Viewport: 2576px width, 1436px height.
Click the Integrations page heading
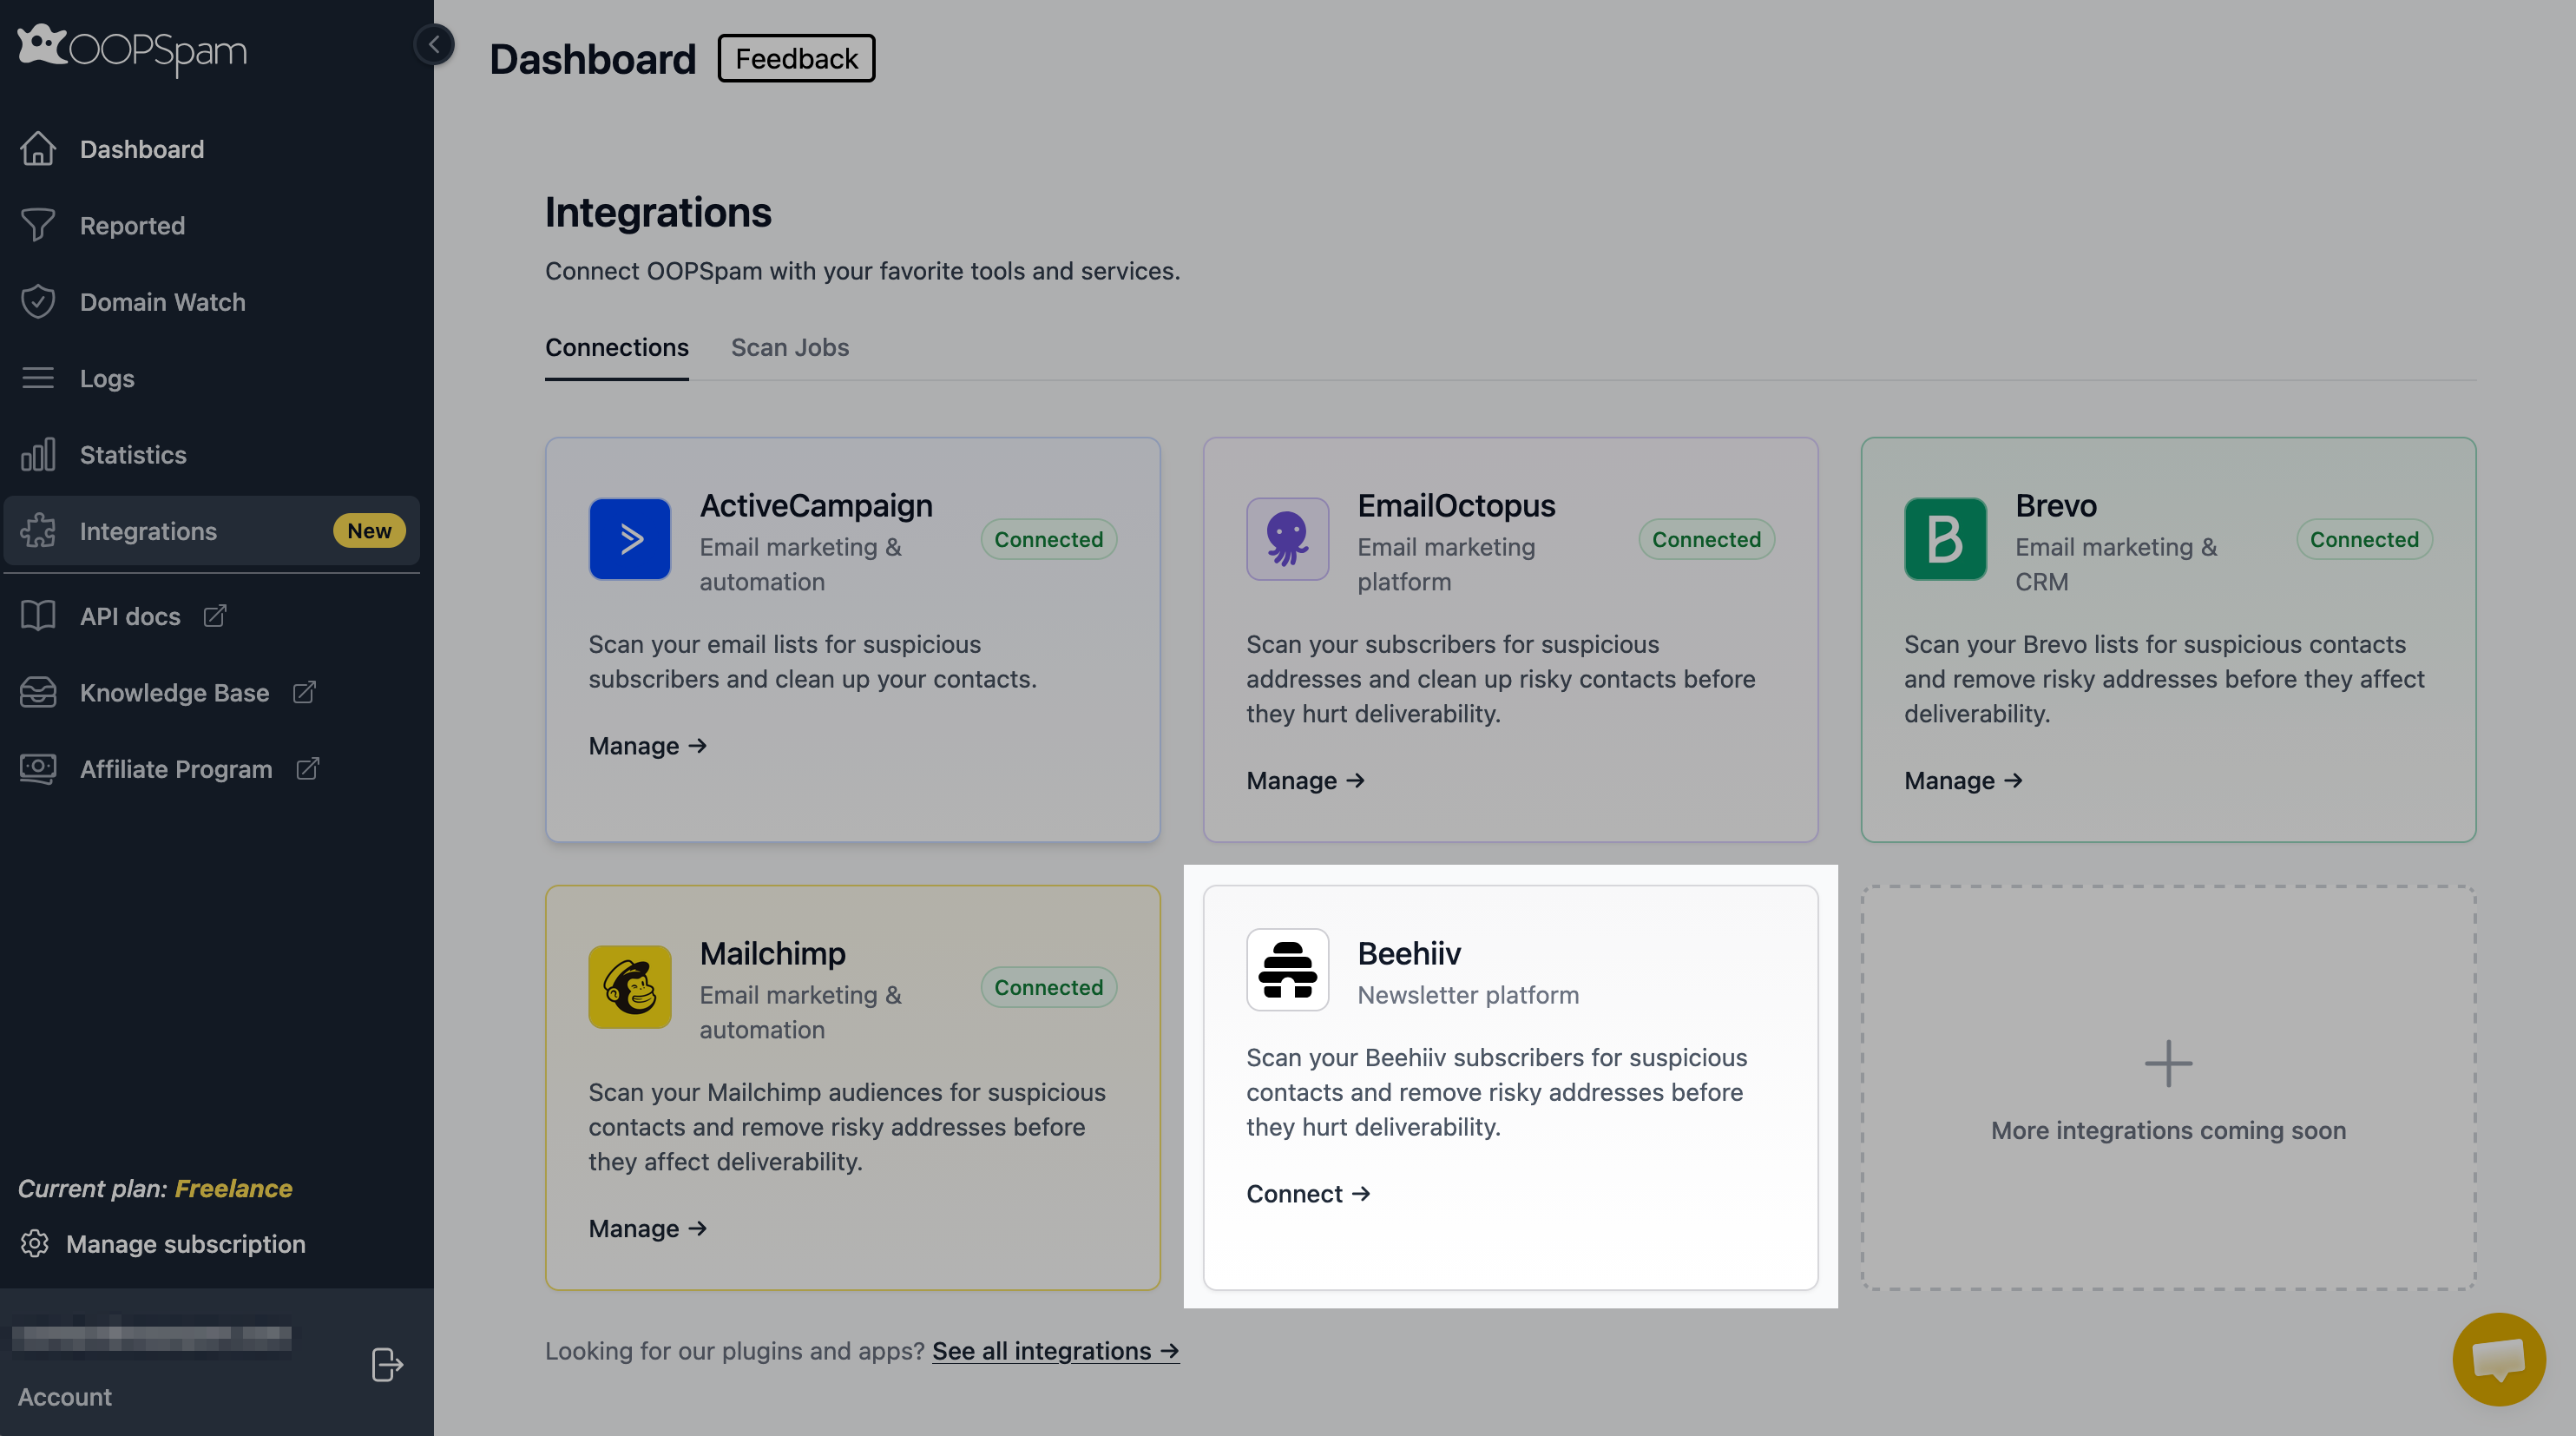coord(658,212)
